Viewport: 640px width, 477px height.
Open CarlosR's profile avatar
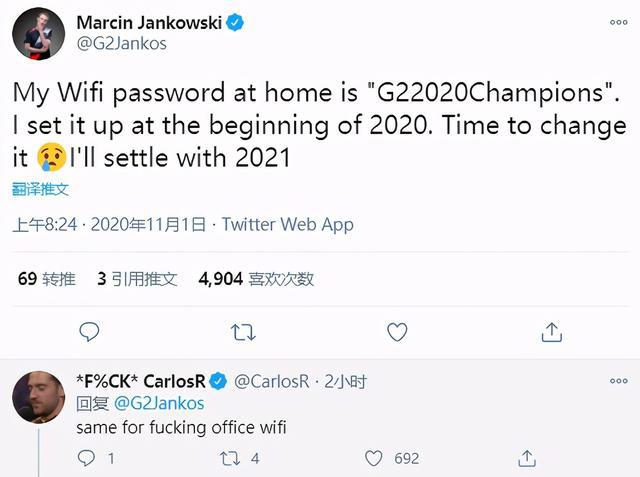click(x=38, y=397)
